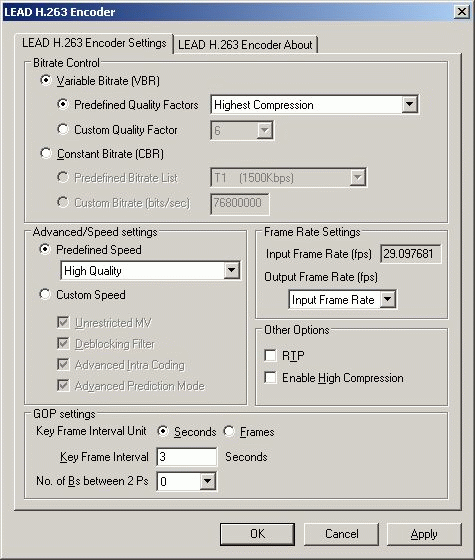Switch to LEAD H.263 Encoder About tab
475x560 pixels.
coord(245,45)
